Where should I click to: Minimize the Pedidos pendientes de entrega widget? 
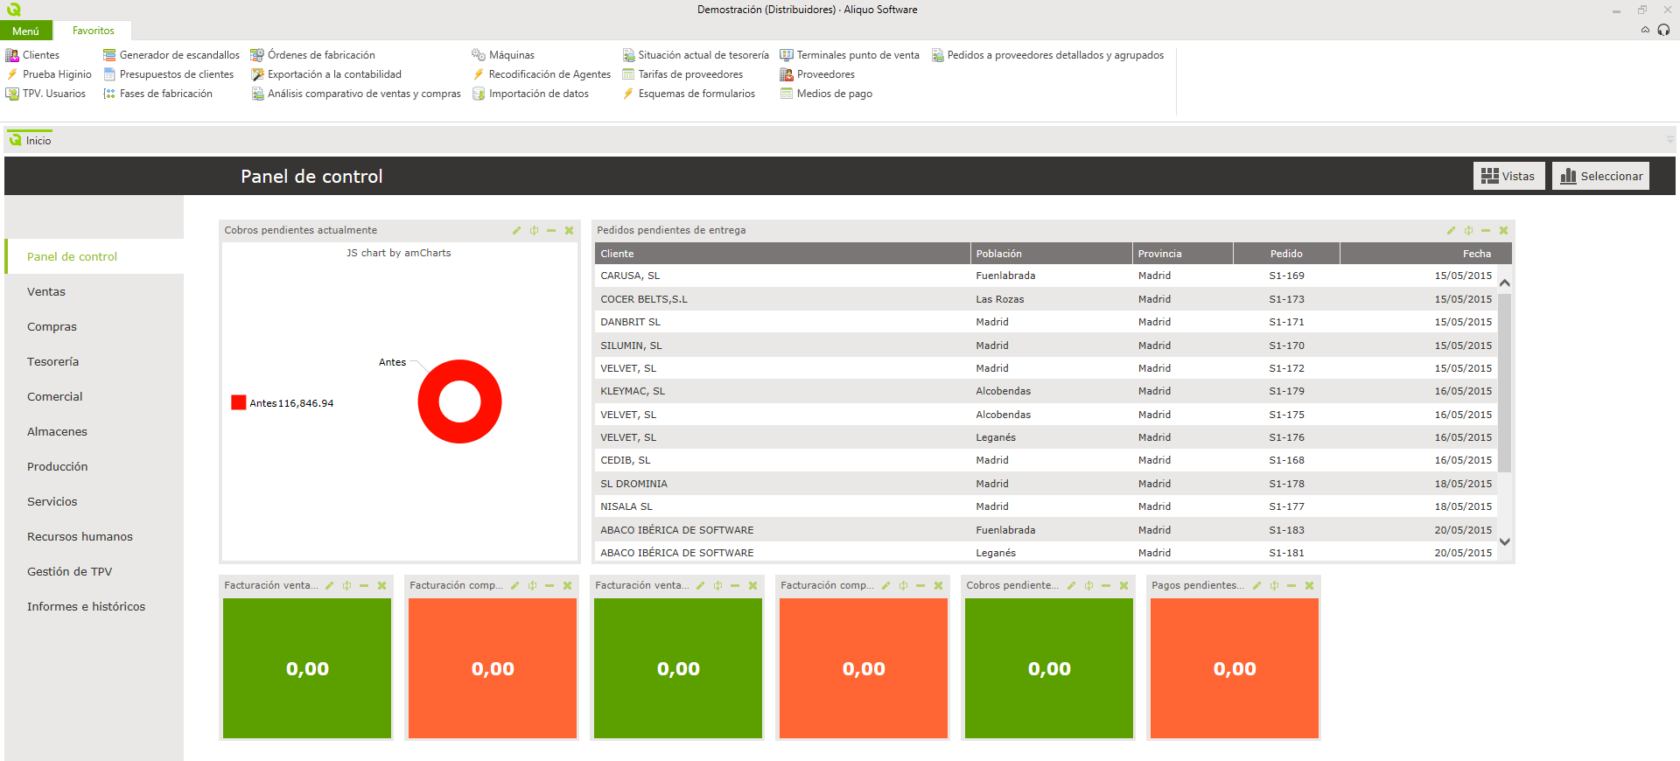pos(1486,230)
